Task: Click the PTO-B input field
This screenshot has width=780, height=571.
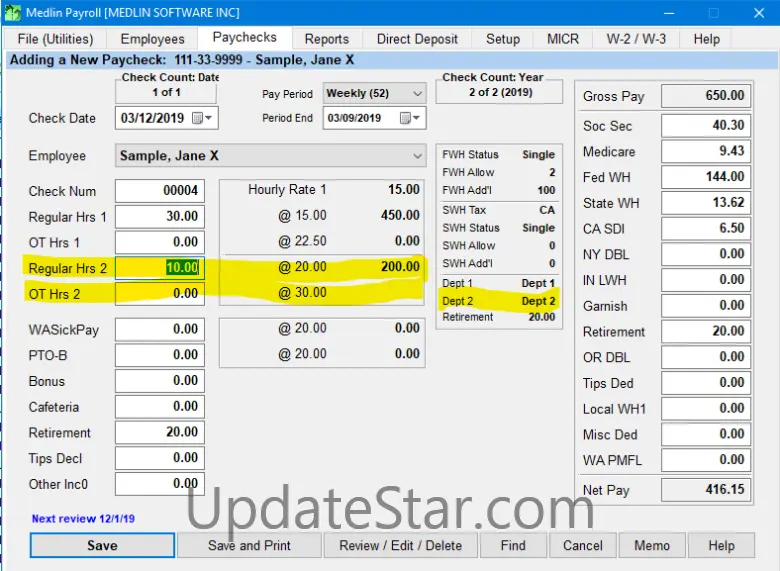Action: click(160, 355)
